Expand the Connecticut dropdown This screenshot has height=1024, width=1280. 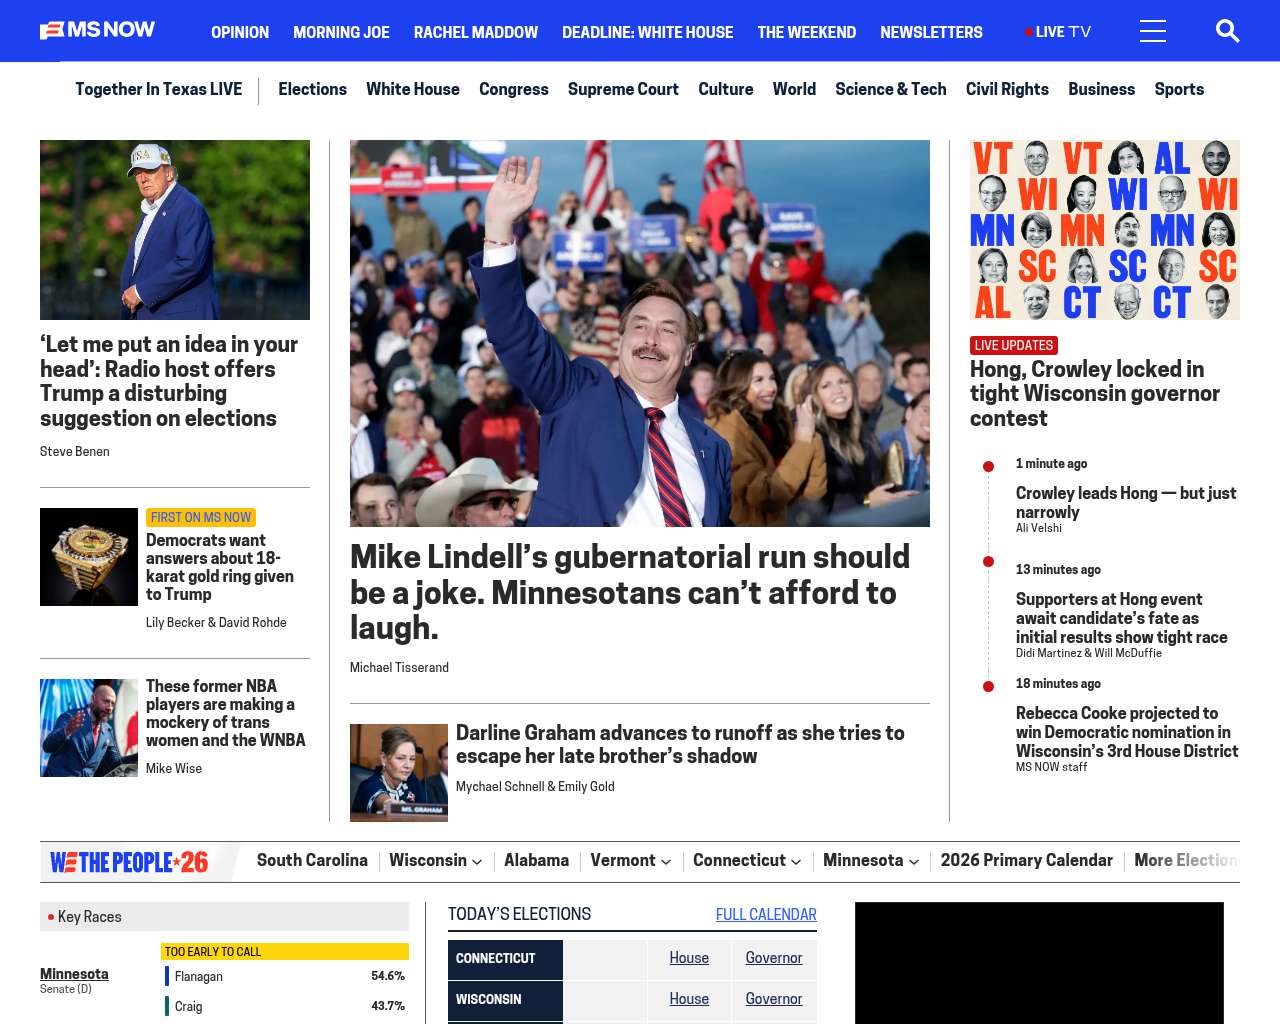tap(747, 860)
